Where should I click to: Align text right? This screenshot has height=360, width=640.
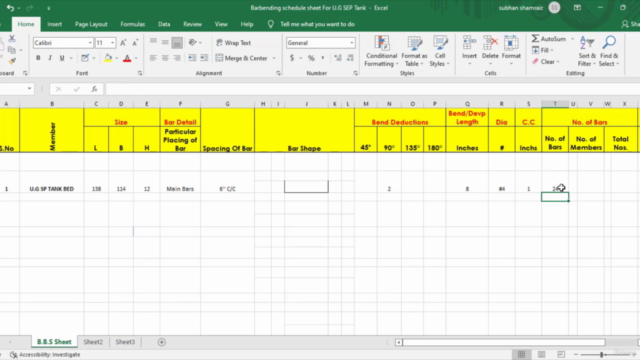click(177, 58)
